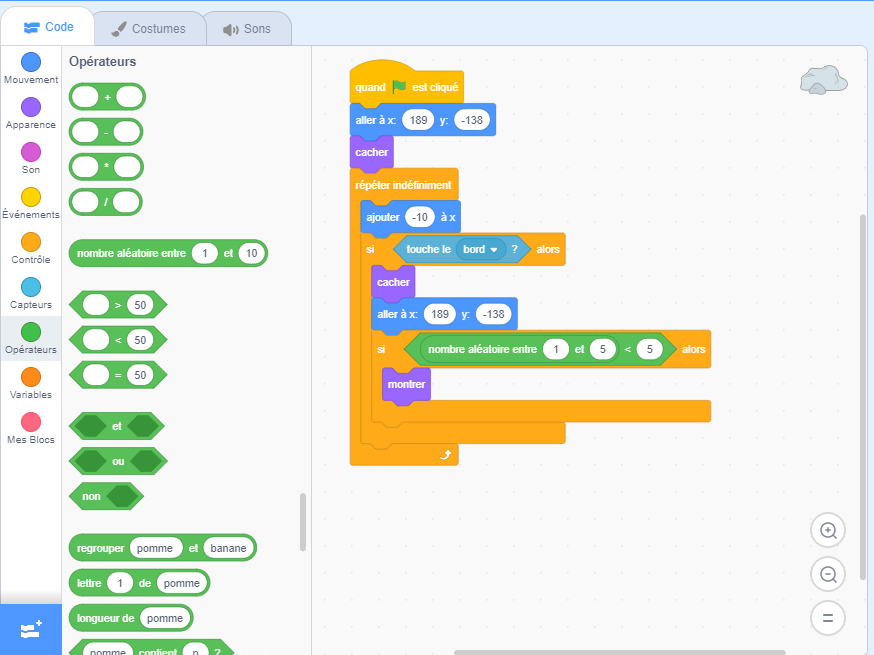Click the Mes Blocs category color circle
874x655 pixels.
31,422
